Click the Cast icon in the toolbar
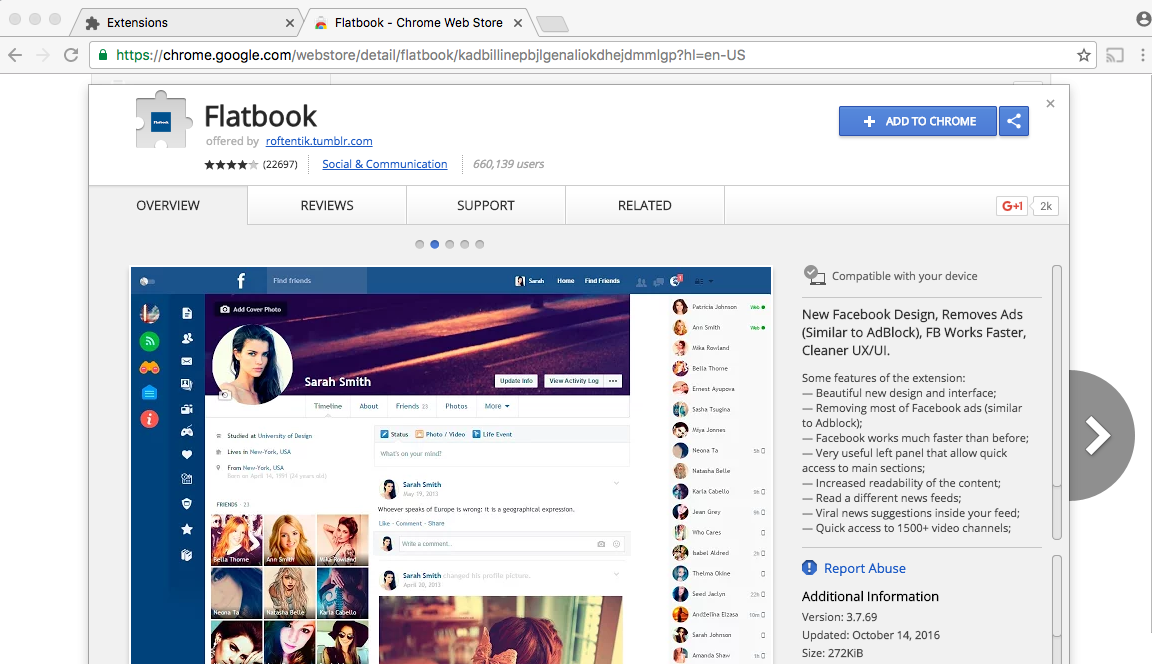1152x664 pixels. (x=1115, y=55)
